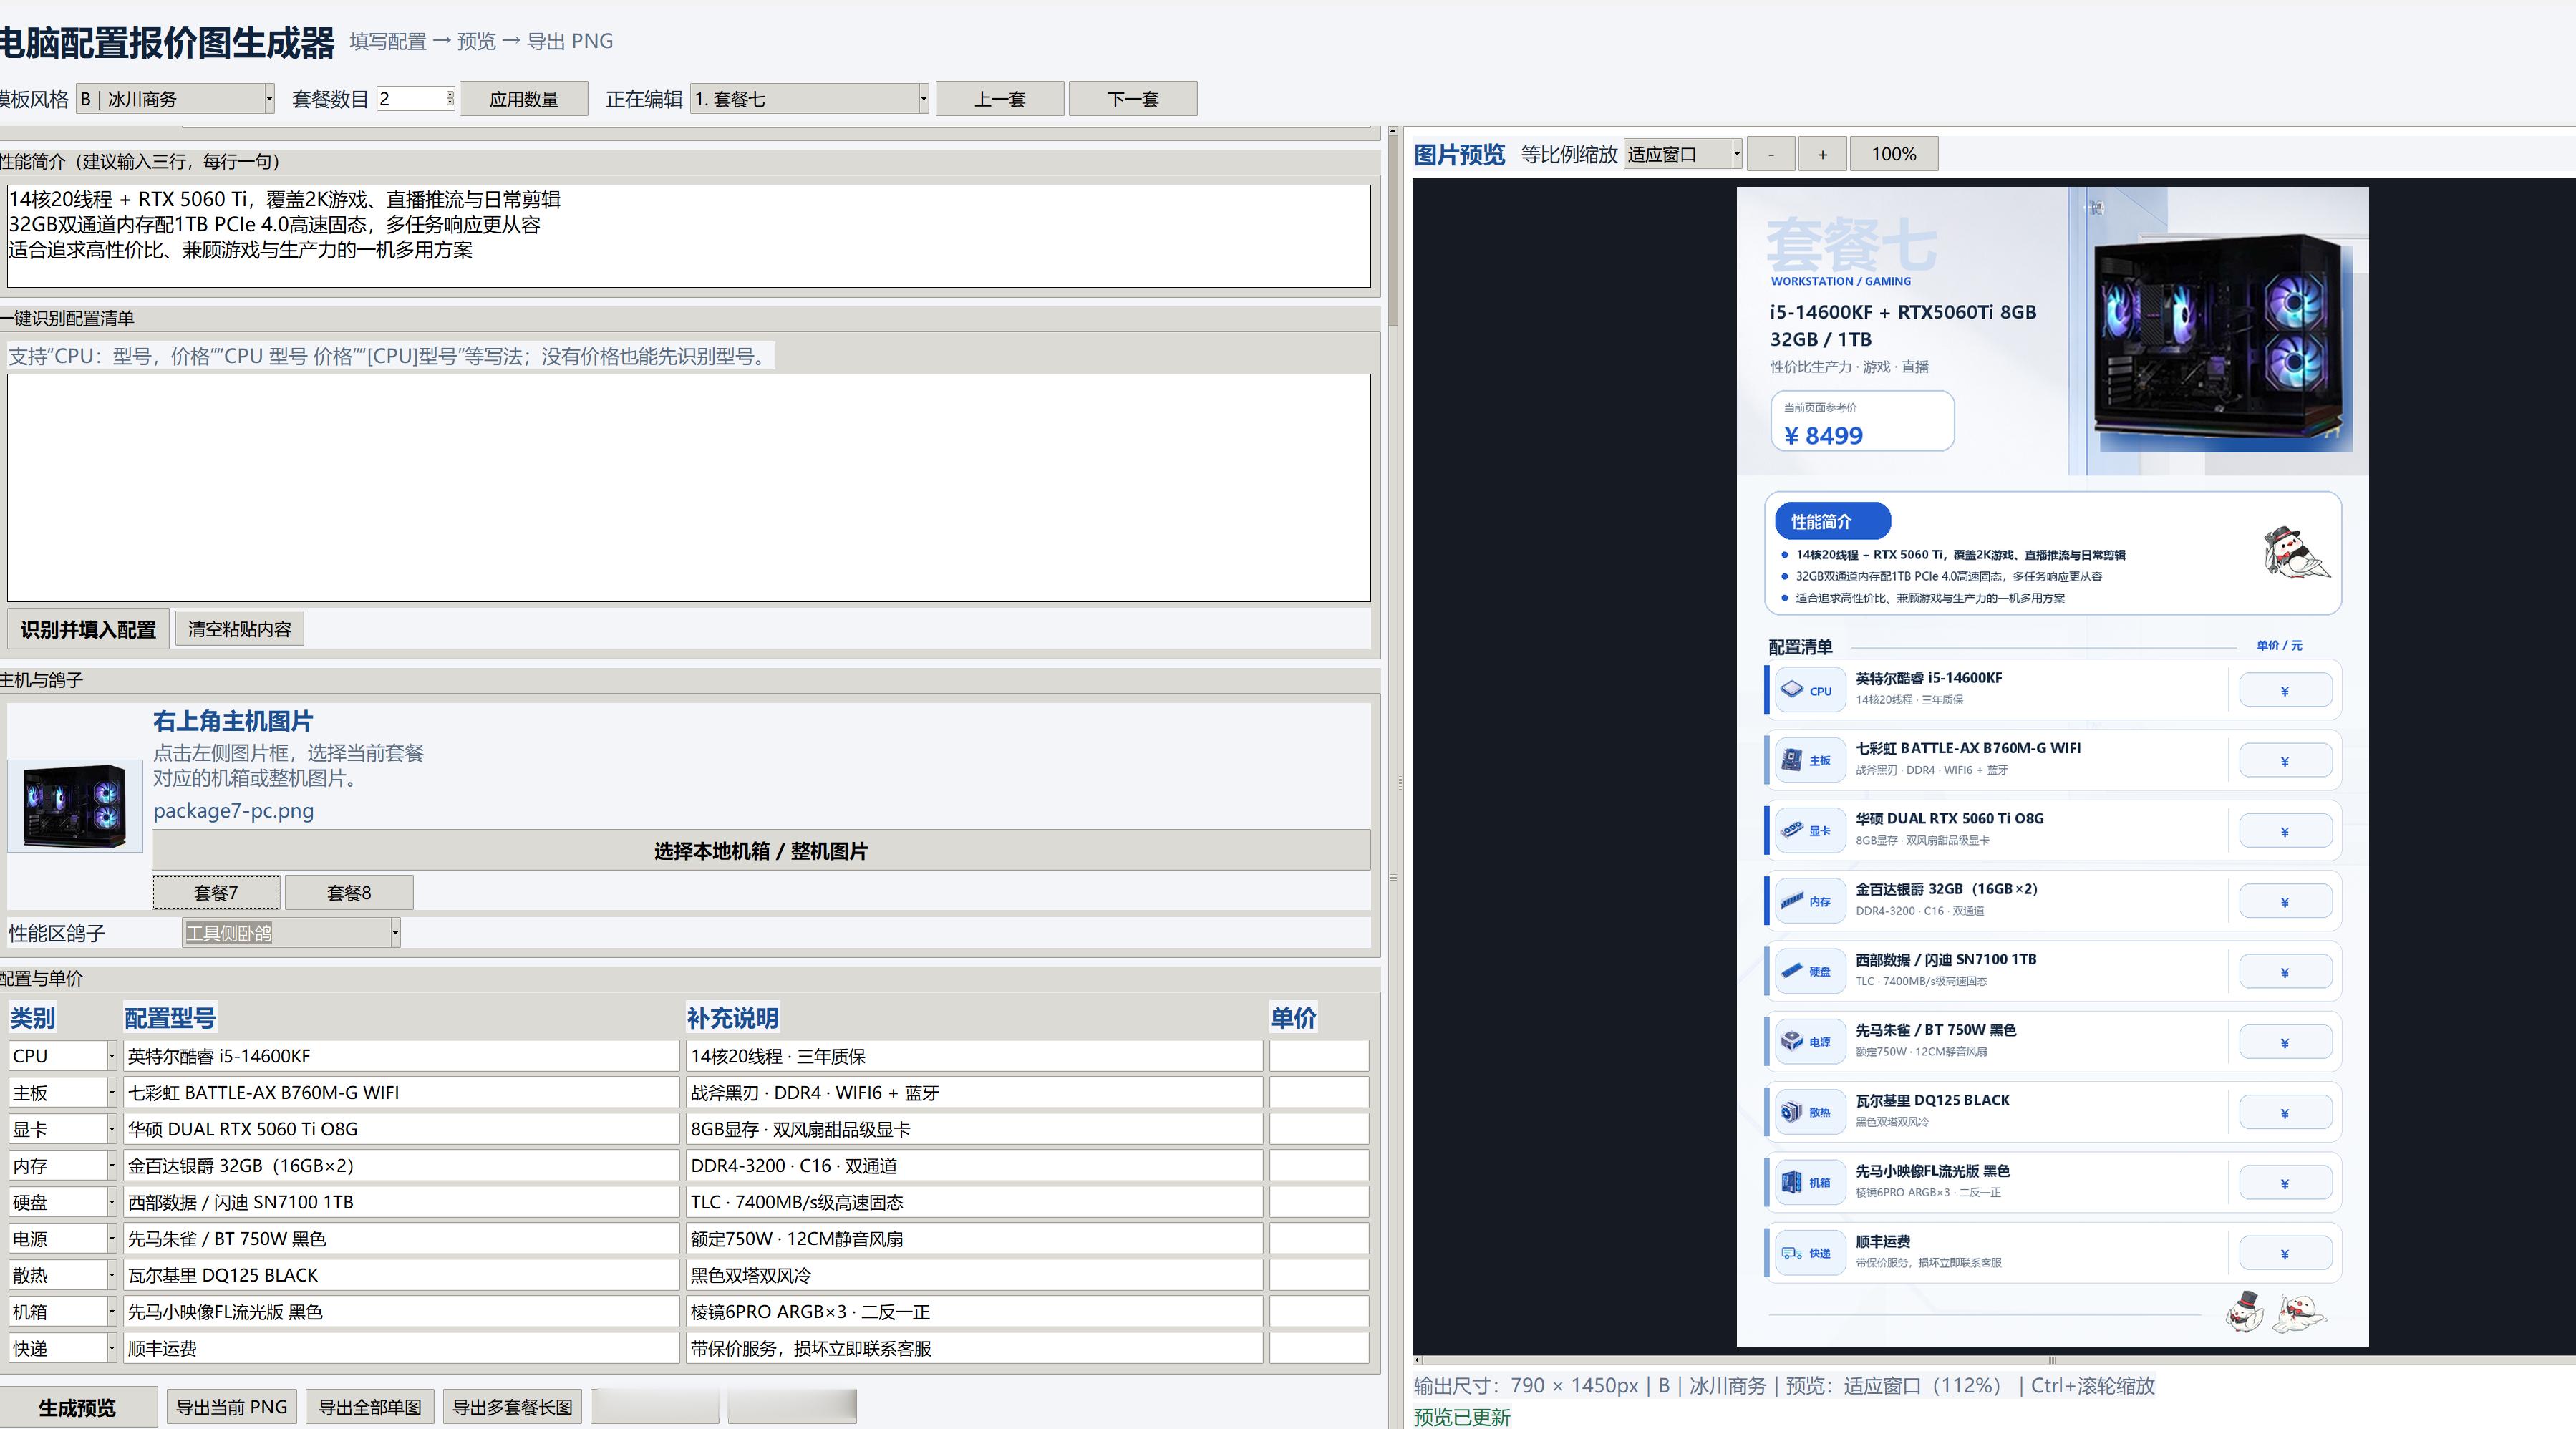Open the template style dropdown 冰川商务
Image resolution: width=2576 pixels, height=1429 pixels.
click(x=175, y=99)
